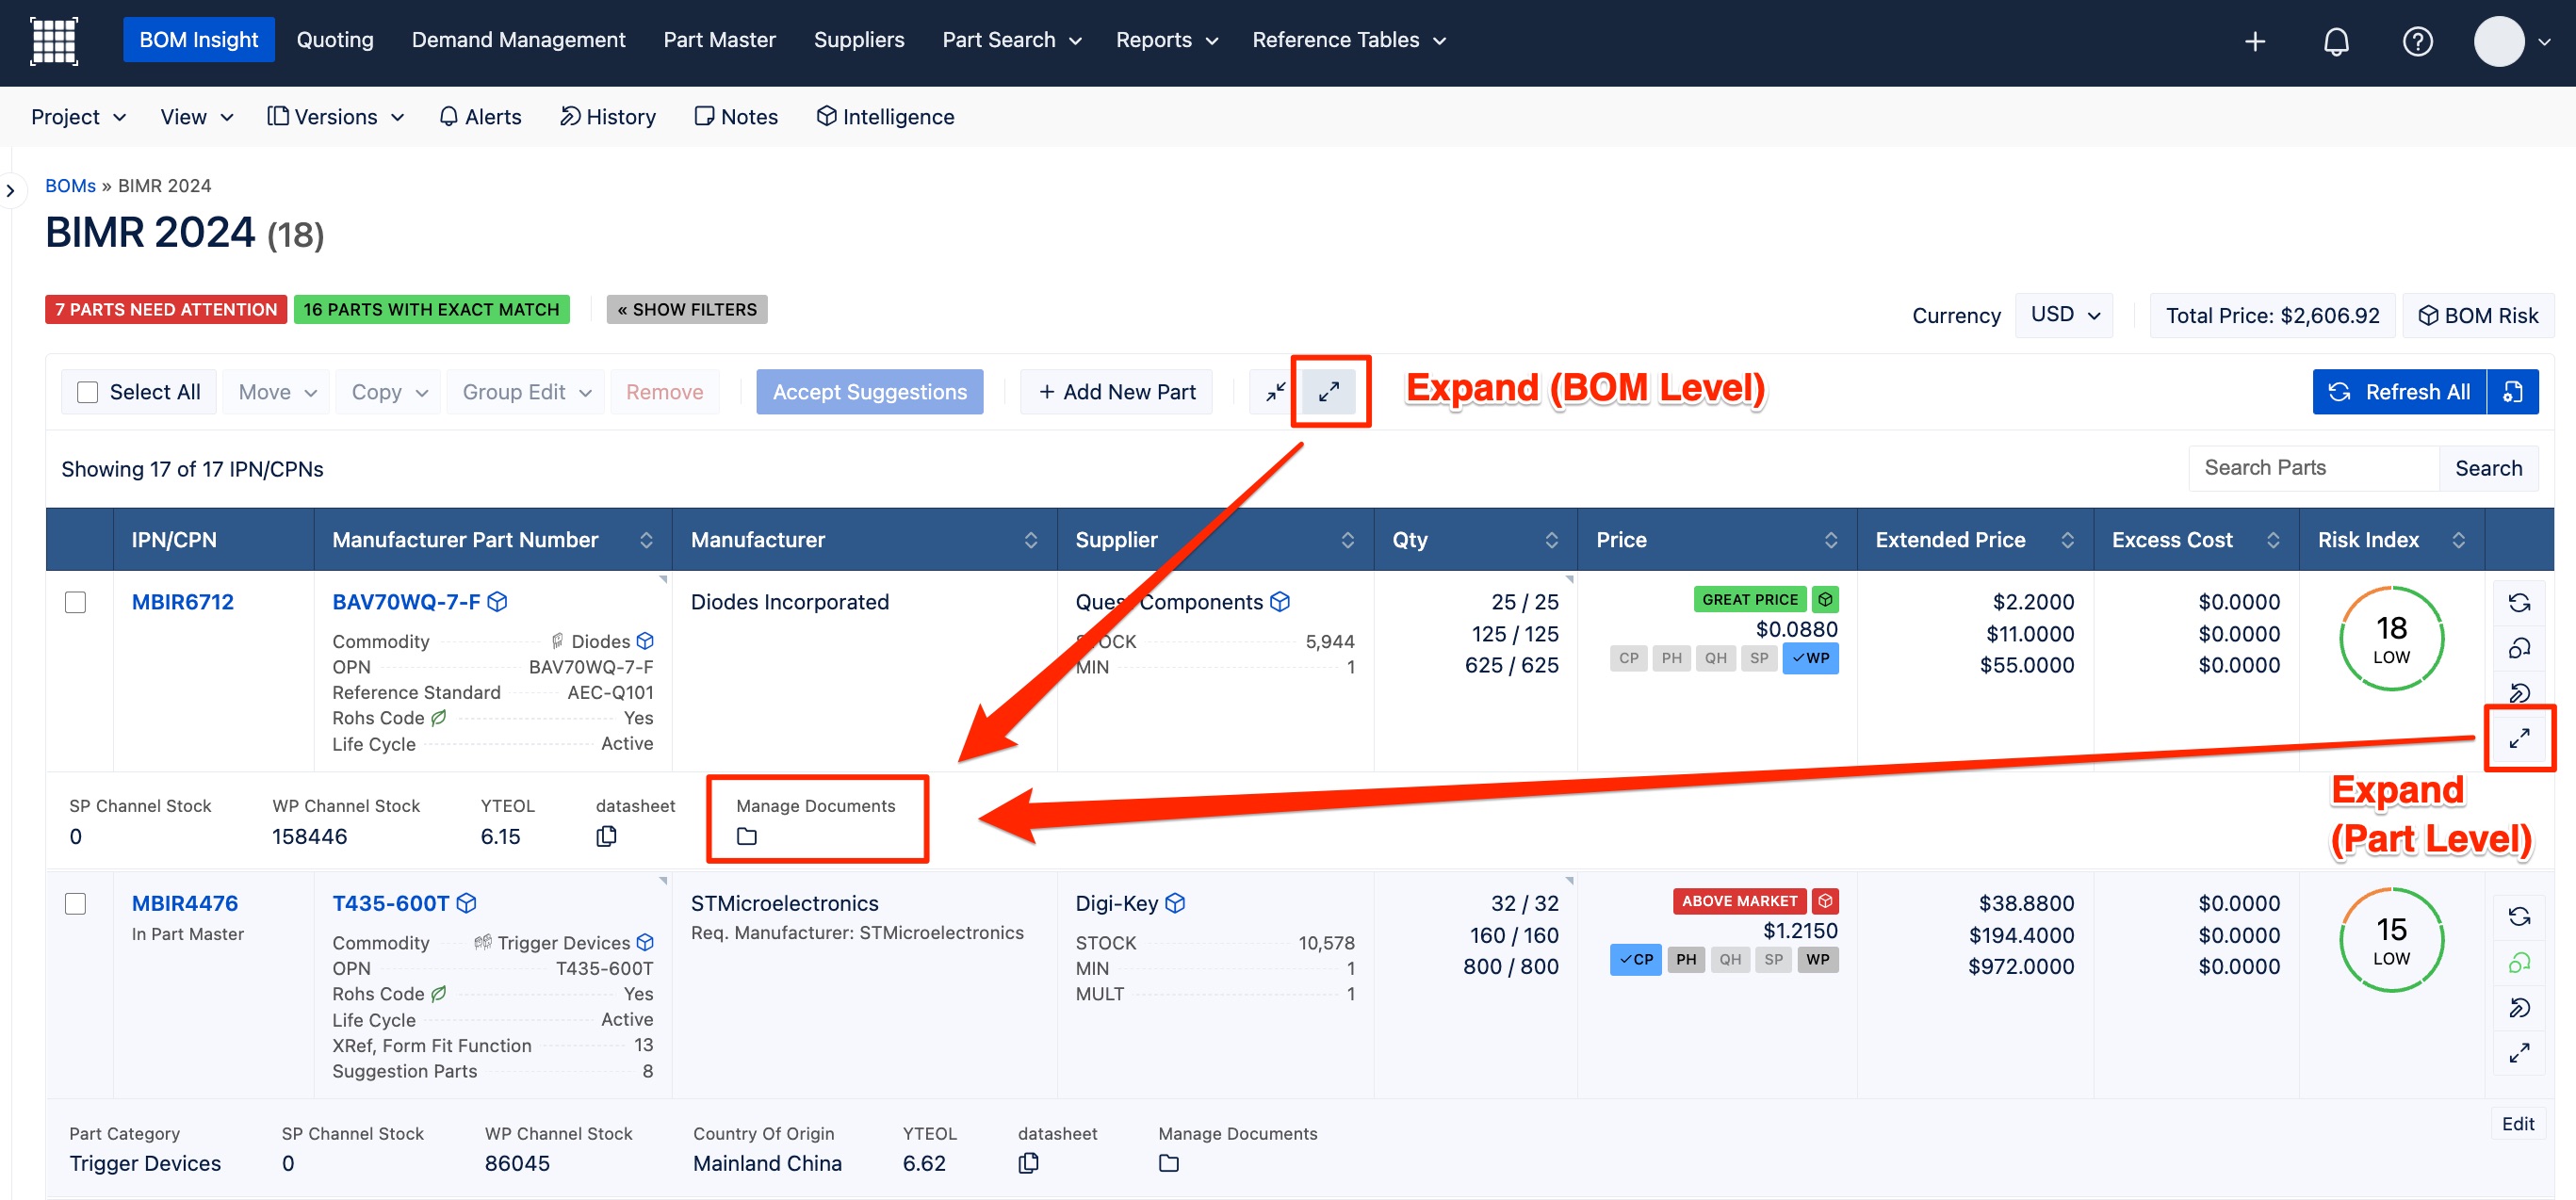Open Manage Documents folder for MBIR4476
Screen dimensions: 2576x1200
point(1169,1163)
